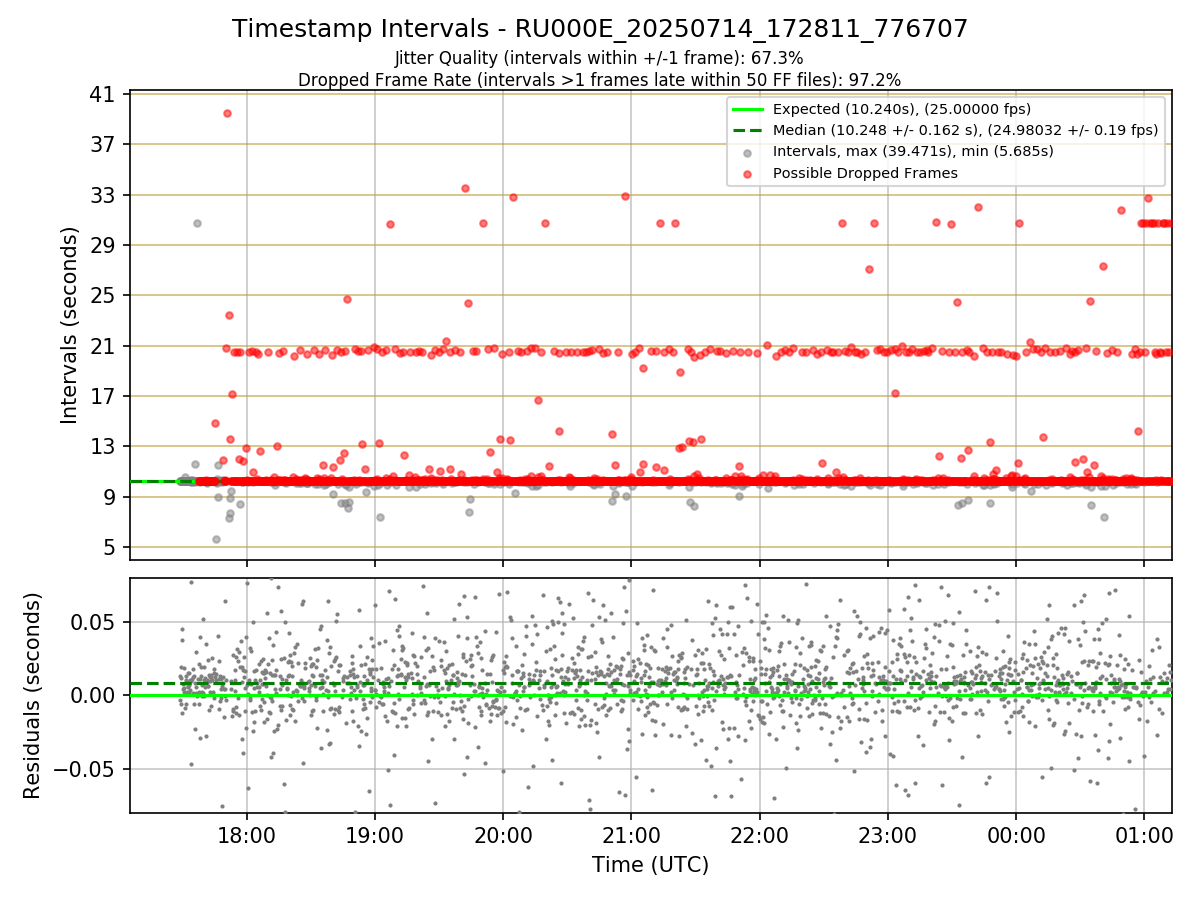1200x900 pixels.
Task: Click the 01:00 x-axis tick label
Action: 1144,835
